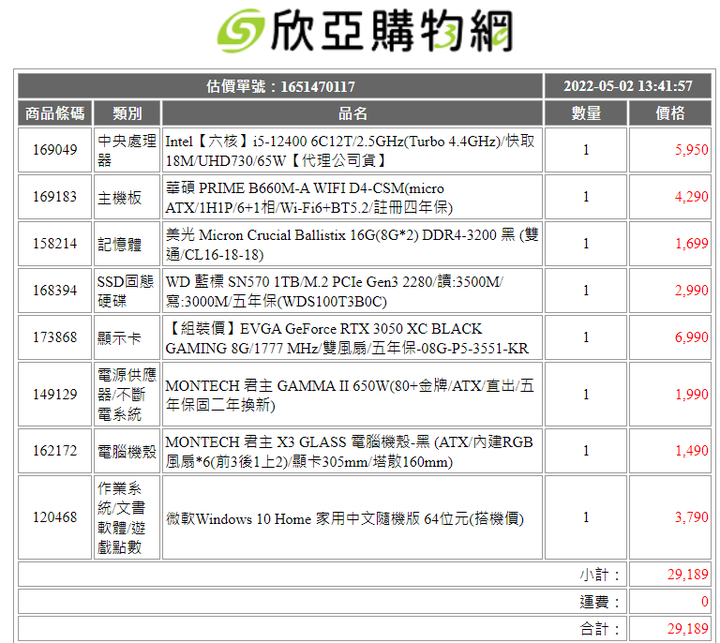Click quantity 1 in the Windows 10 row
Viewport: 720px width, 643px height.
coord(586,517)
